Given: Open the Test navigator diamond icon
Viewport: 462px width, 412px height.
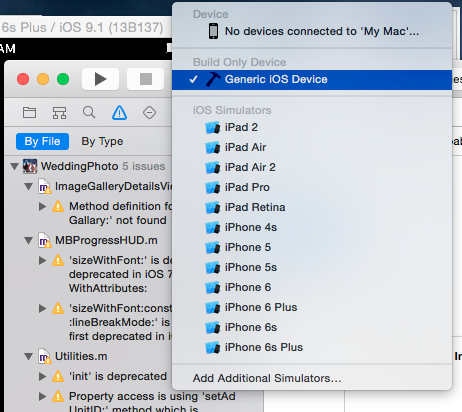Looking at the screenshot, I should (x=149, y=113).
